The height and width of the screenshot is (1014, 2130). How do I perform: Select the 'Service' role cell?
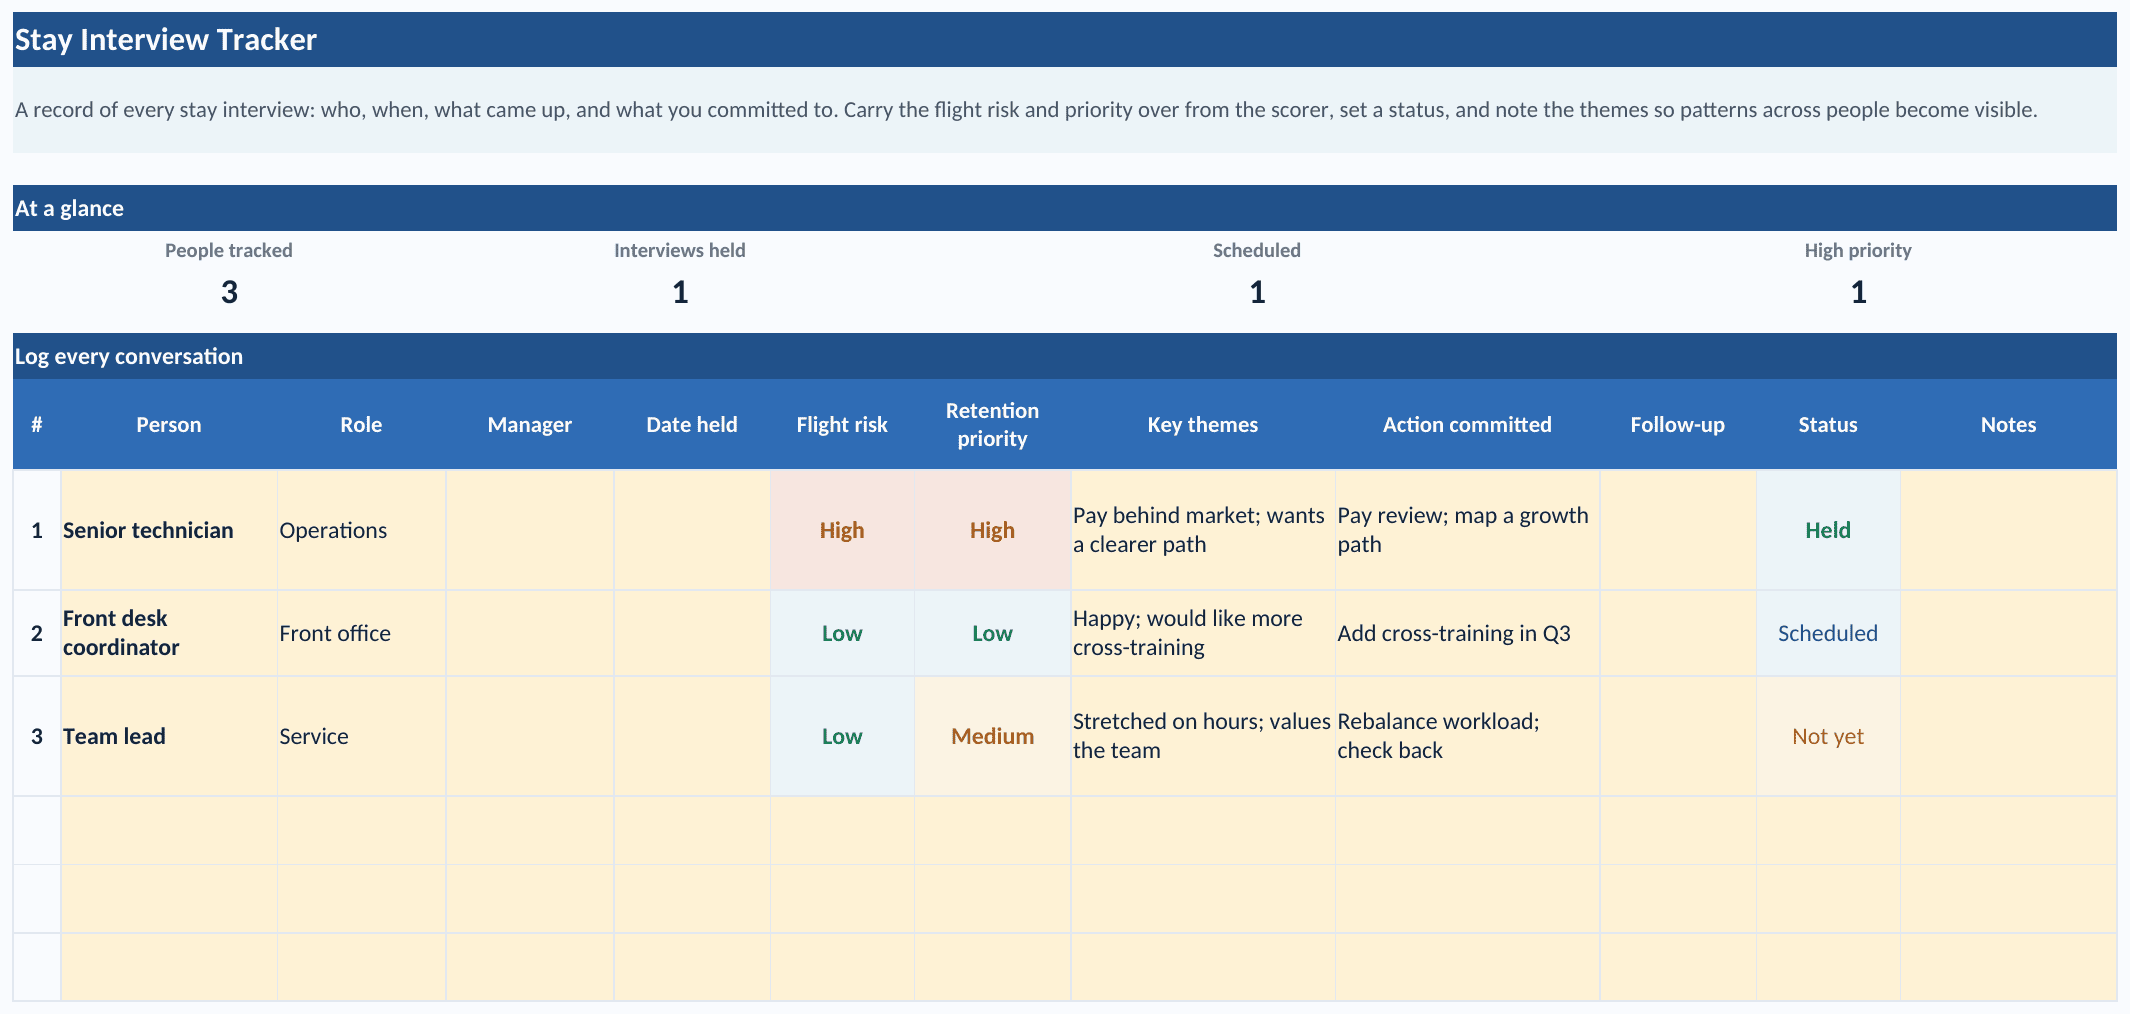coord(361,736)
